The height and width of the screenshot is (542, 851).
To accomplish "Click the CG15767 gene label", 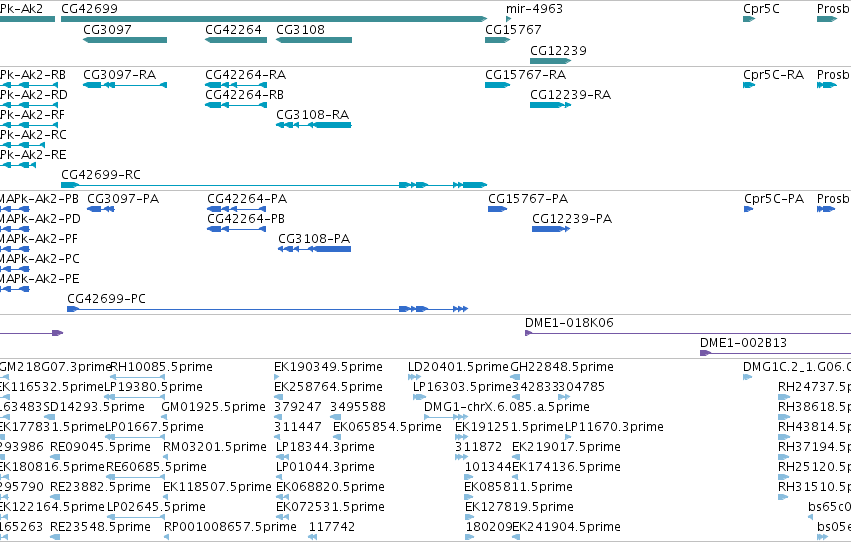I will tap(513, 30).
